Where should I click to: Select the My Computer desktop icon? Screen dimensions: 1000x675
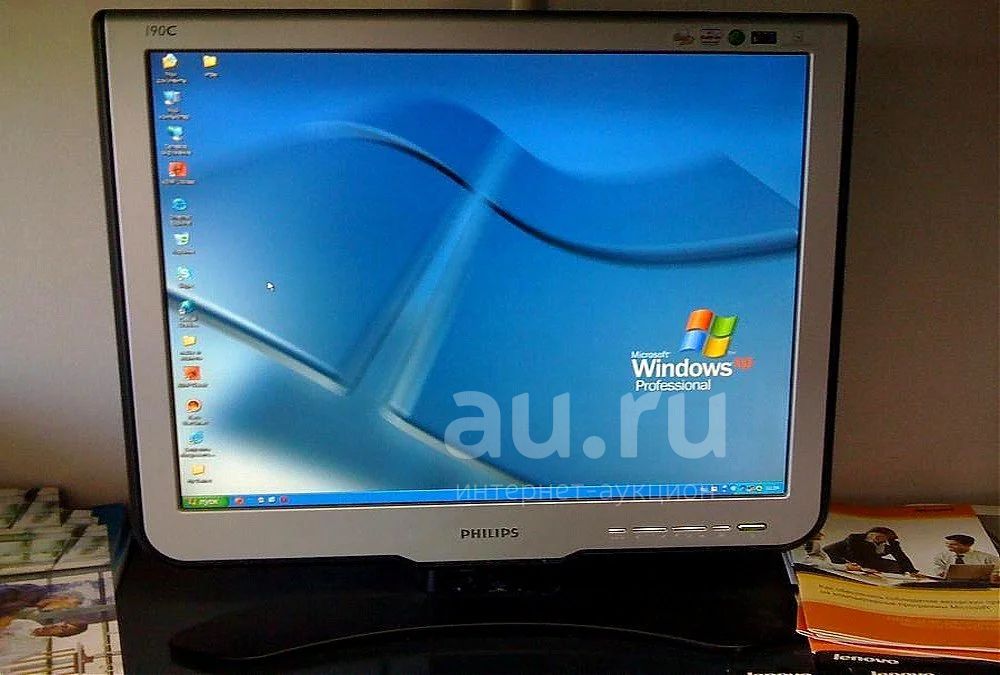tap(172, 98)
